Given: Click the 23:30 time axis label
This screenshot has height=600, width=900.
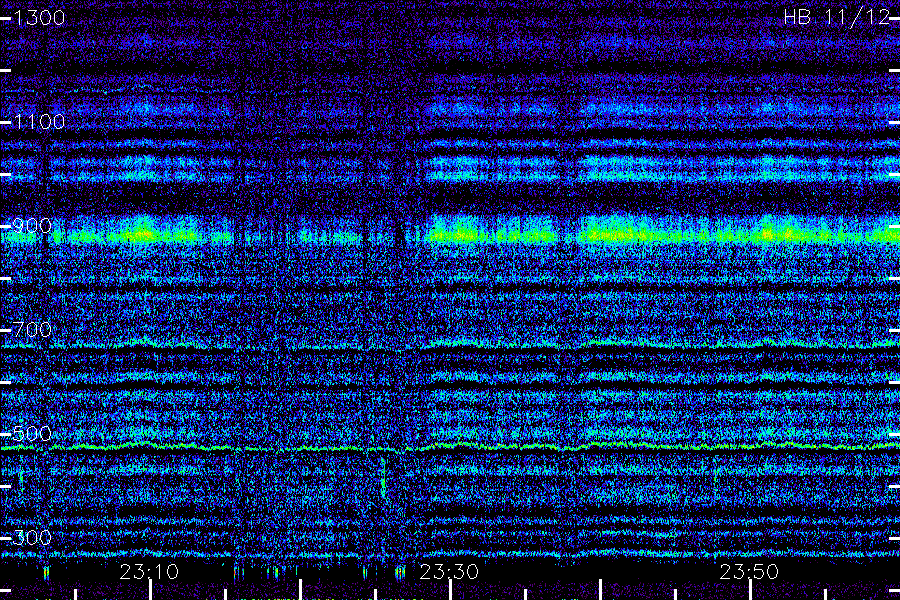Looking at the screenshot, I should (449, 572).
